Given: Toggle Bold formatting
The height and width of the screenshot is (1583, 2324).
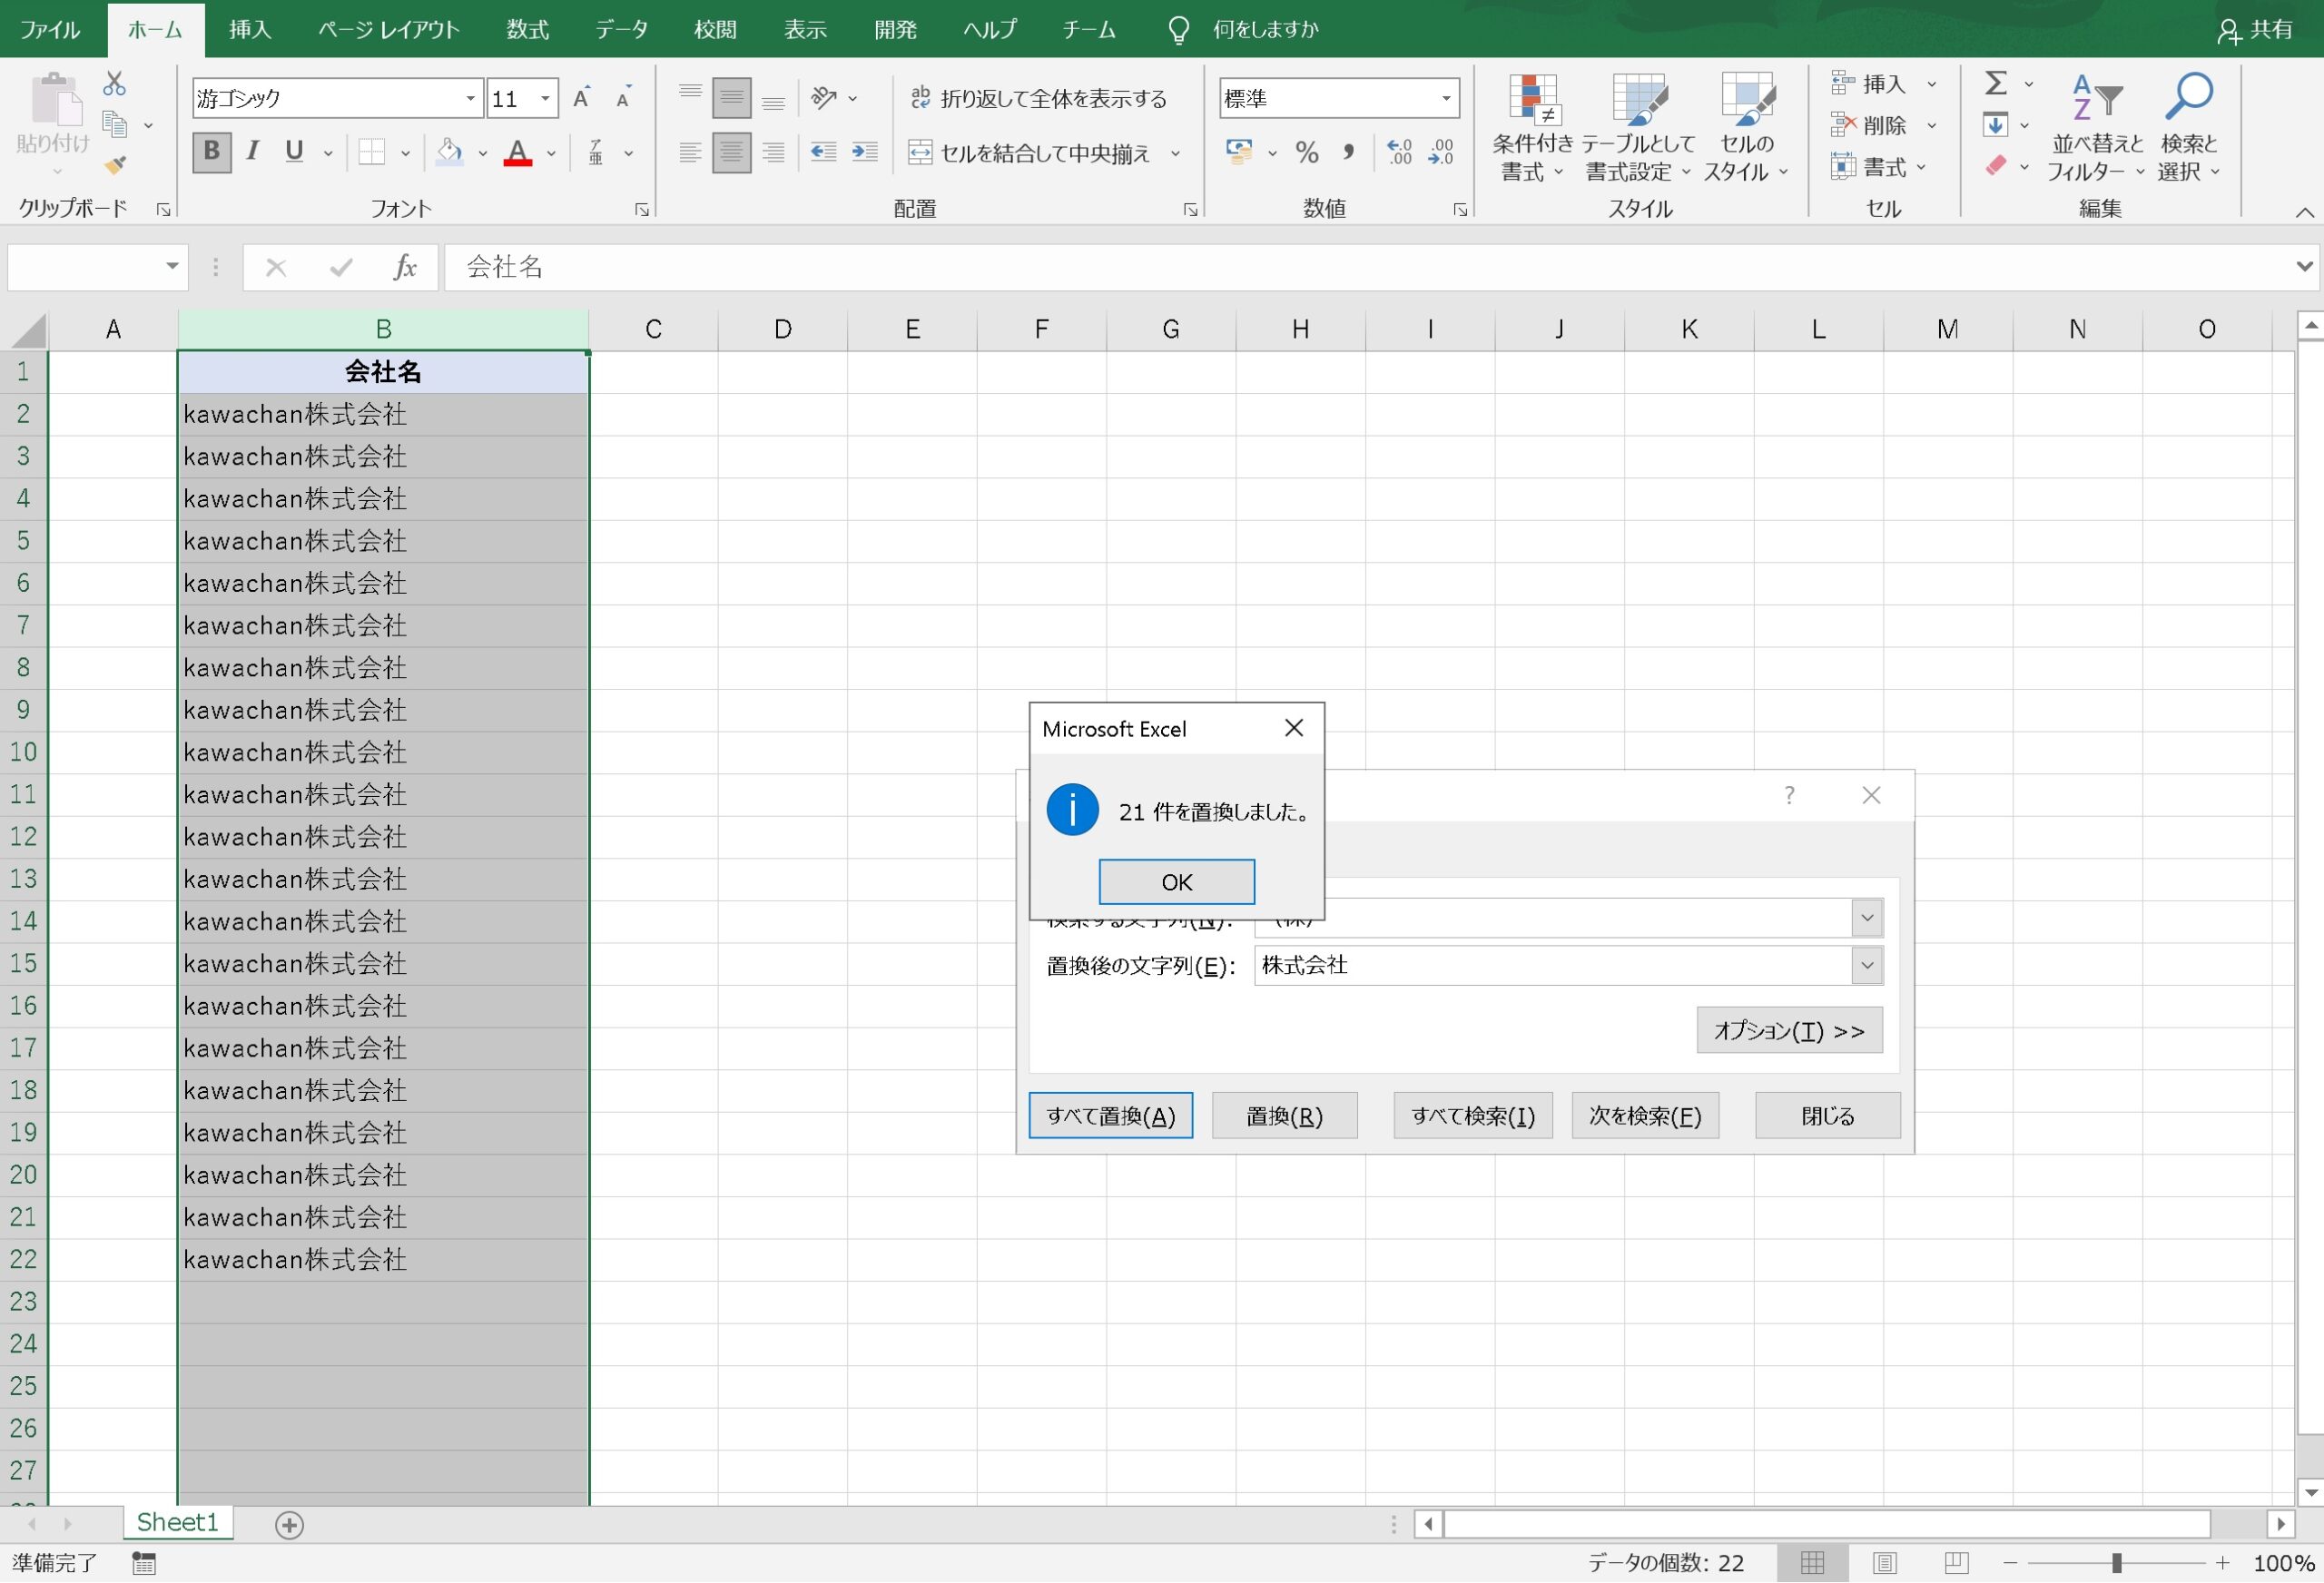Looking at the screenshot, I should [x=211, y=152].
